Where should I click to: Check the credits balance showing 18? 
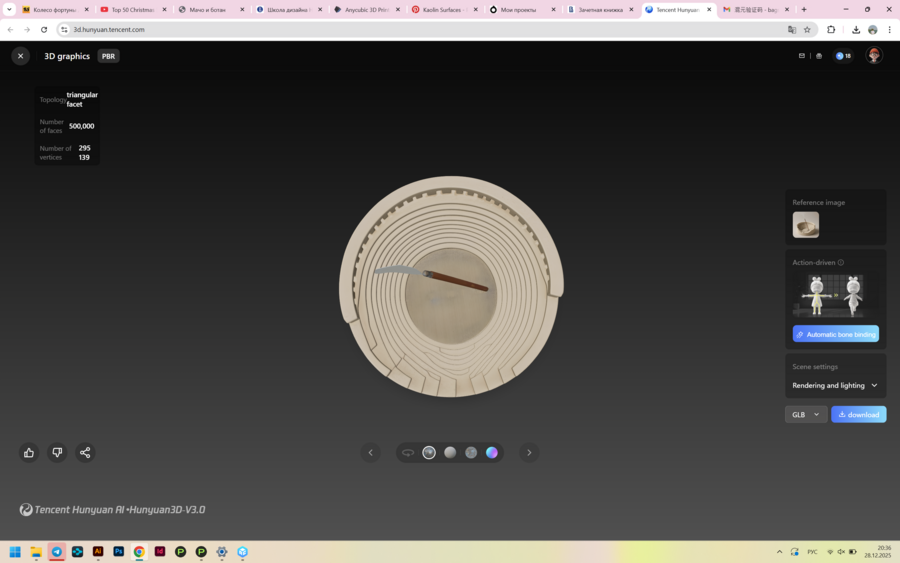843,56
